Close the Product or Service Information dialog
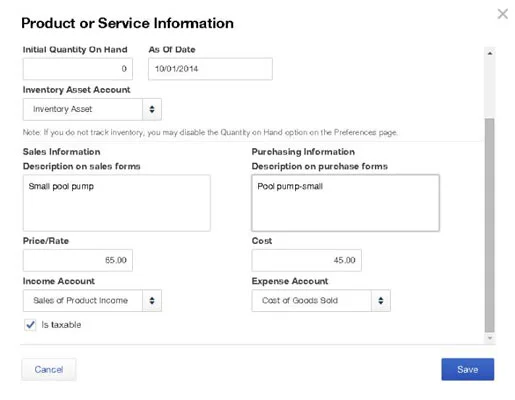This screenshot has height=400, width=515. click(x=503, y=14)
